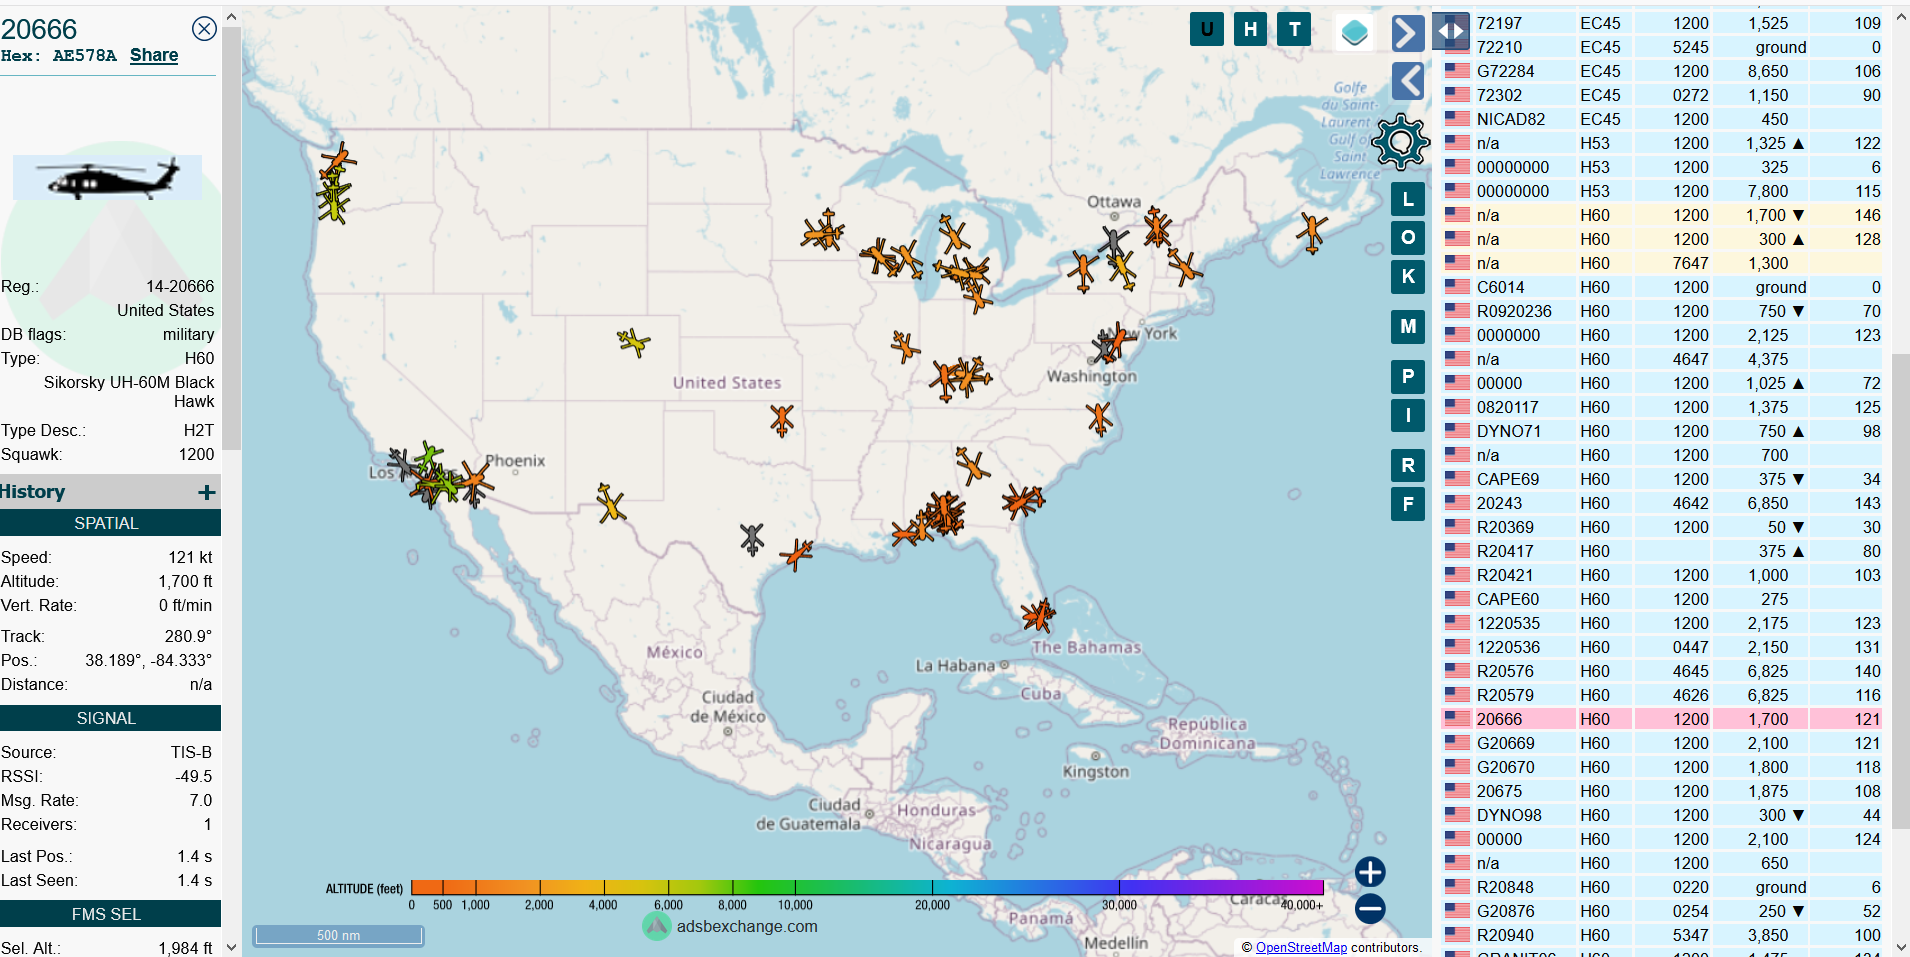Click the altitude color scale bar
Viewport: 1910px width, 957px height.
pyautogui.click(x=867, y=887)
